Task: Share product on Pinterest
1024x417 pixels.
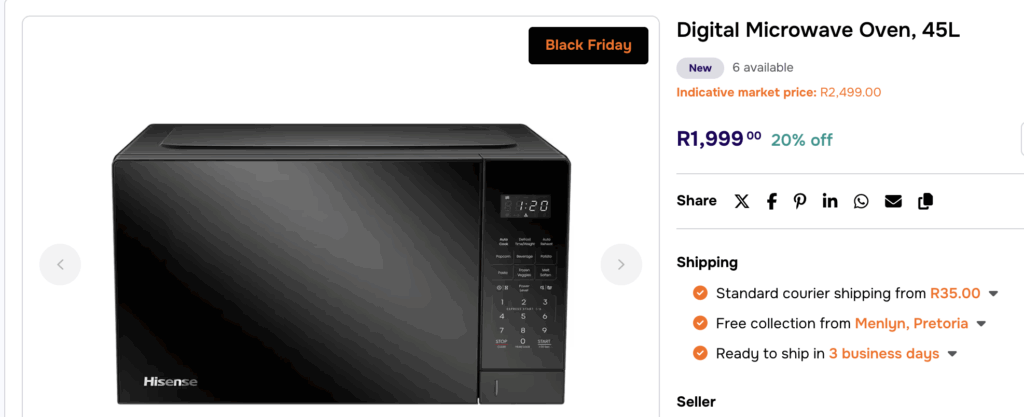Action: (x=800, y=201)
